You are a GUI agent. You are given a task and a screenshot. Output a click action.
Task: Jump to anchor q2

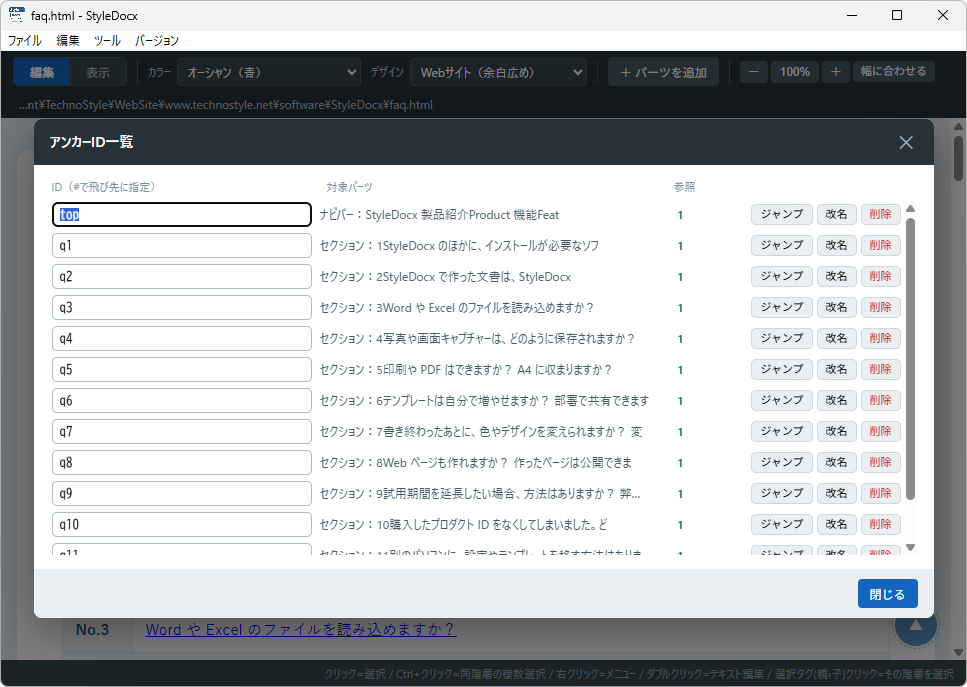[x=781, y=276]
